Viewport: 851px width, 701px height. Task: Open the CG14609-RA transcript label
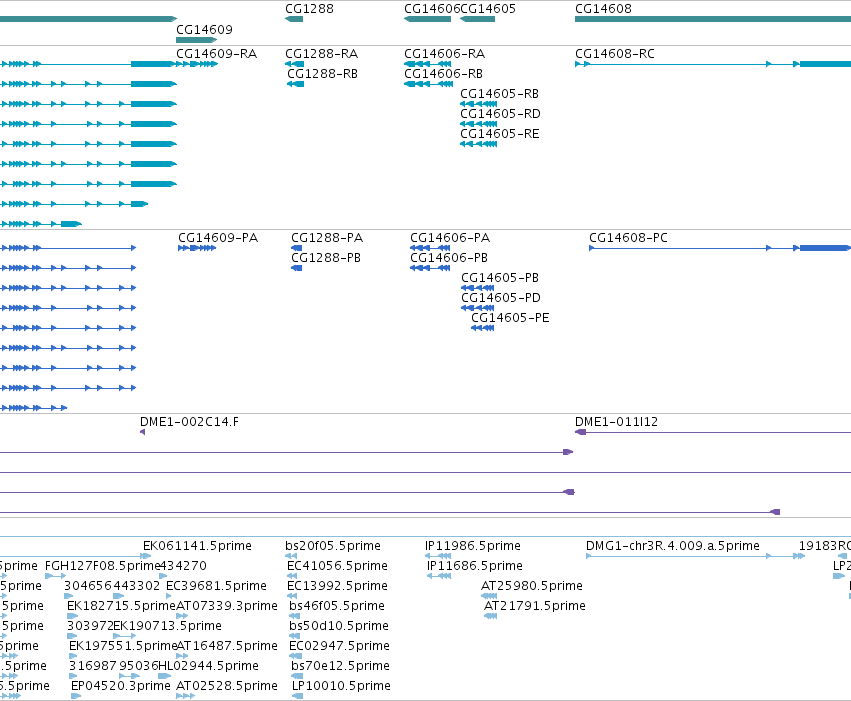(x=217, y=54)
